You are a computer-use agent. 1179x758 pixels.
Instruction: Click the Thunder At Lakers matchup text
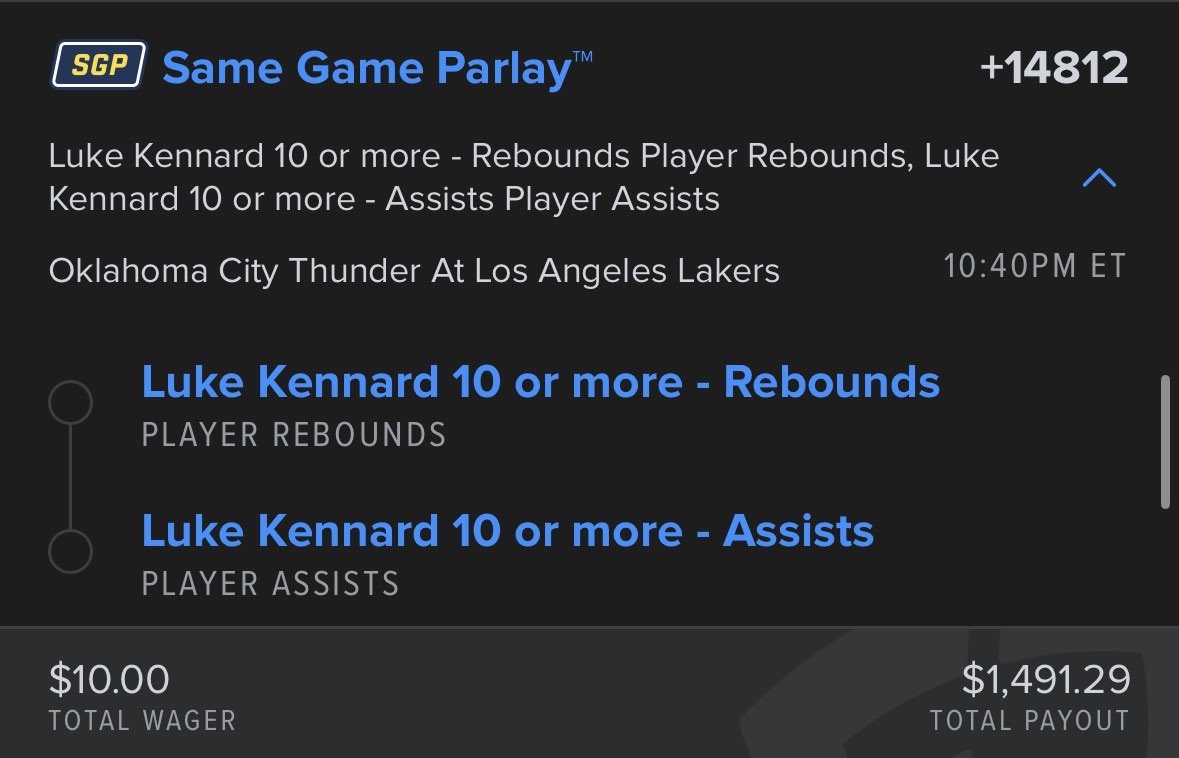pos(414,271)
